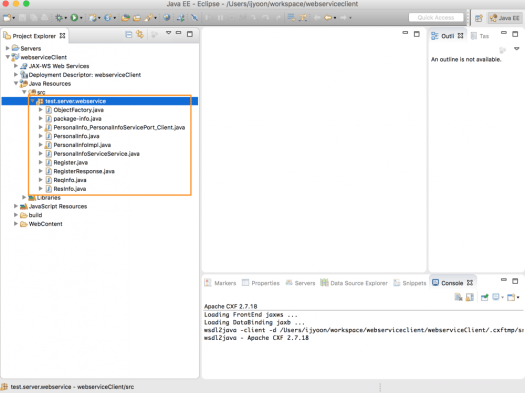Screen dimensions: 525x393
Task: Click status bar text test.server.webservice - webserviceClient/src
Action: click(x=72, y=387)
